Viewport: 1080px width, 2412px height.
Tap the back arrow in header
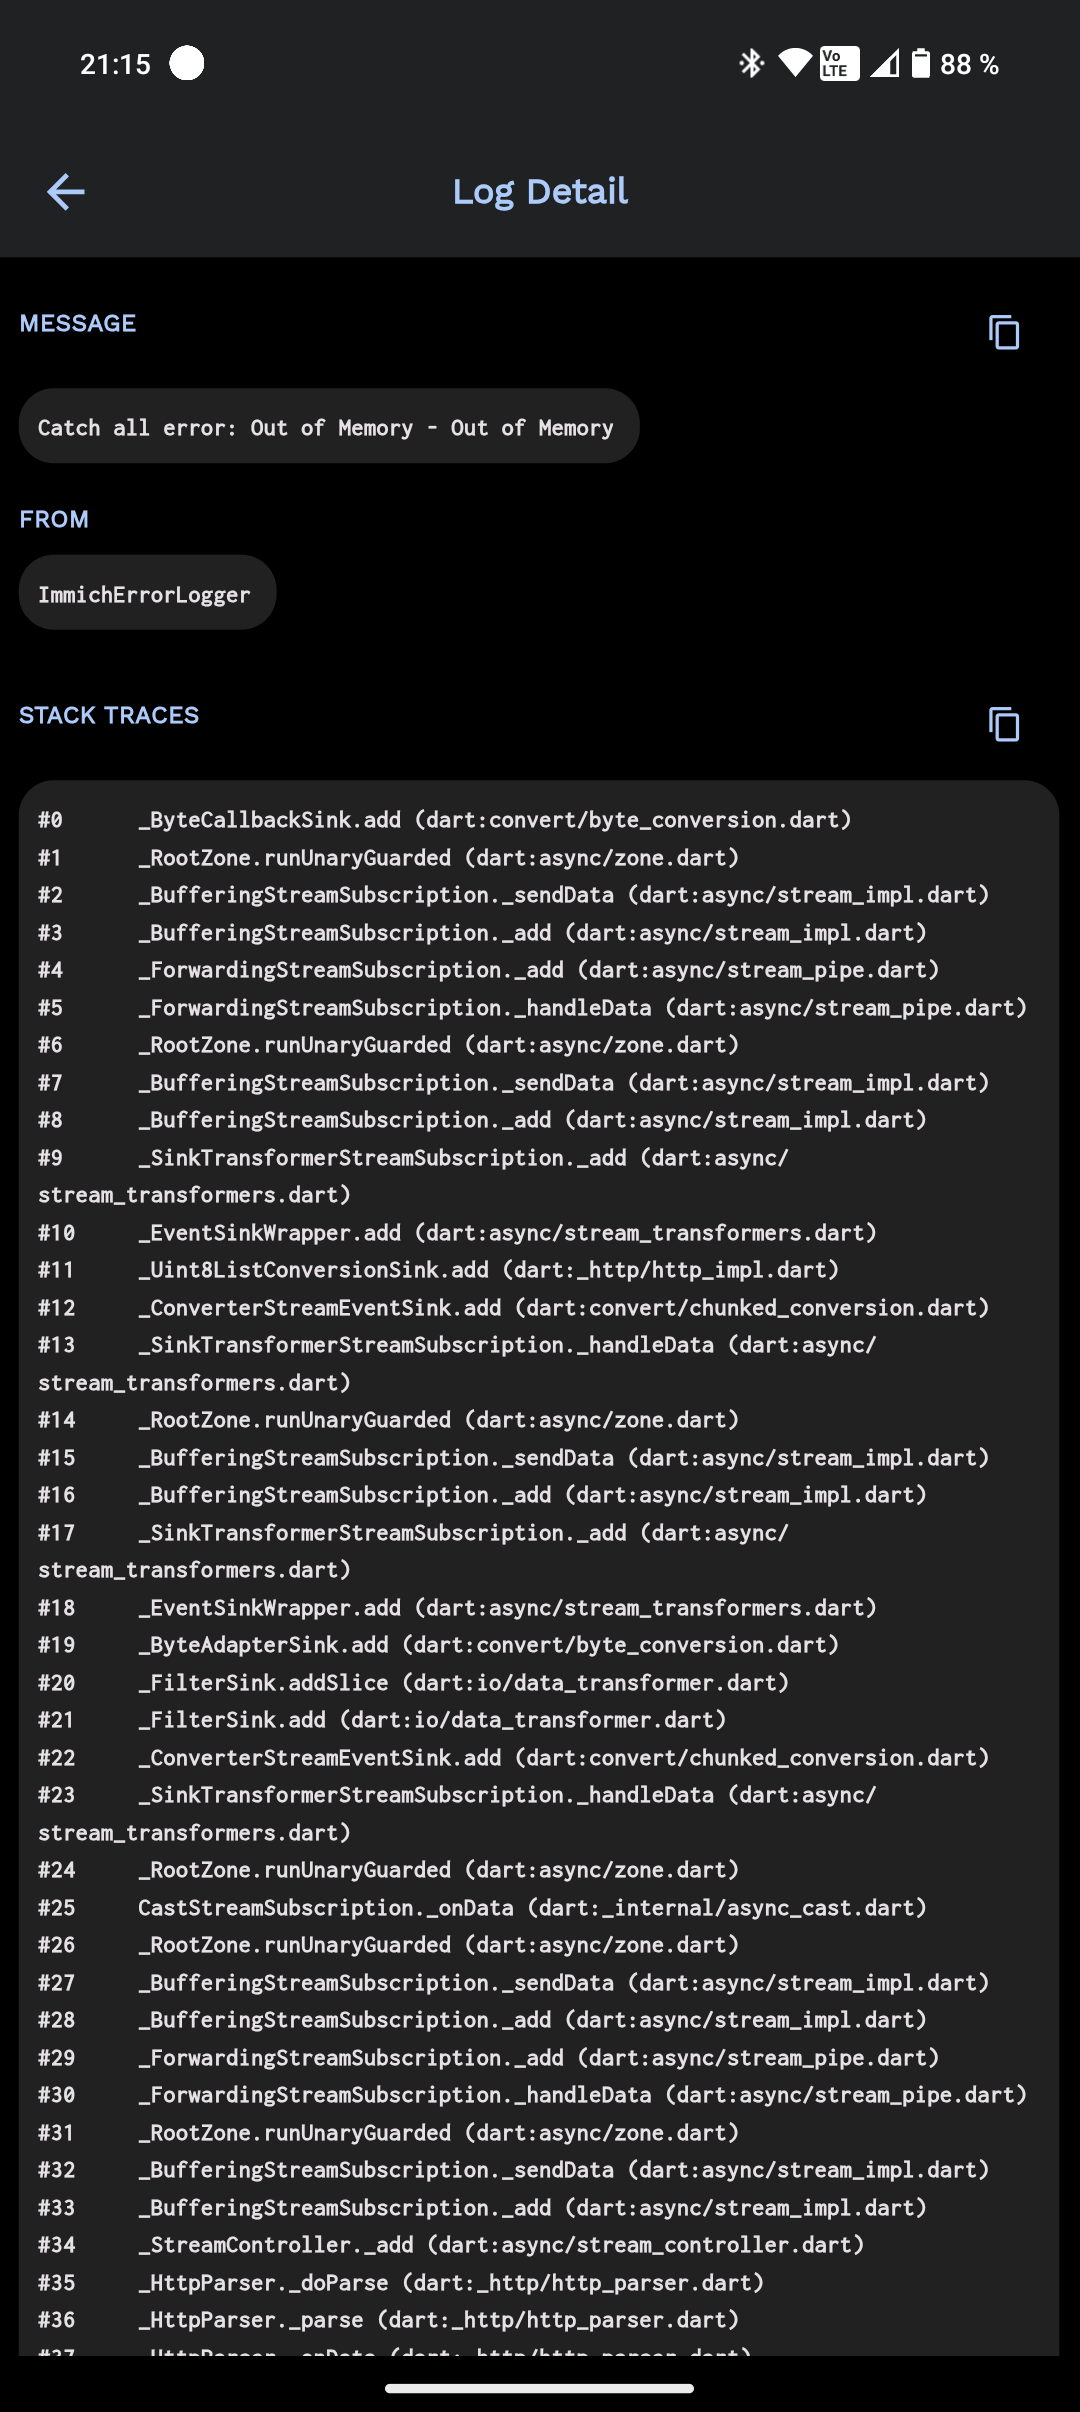click(x=66, y=192)
